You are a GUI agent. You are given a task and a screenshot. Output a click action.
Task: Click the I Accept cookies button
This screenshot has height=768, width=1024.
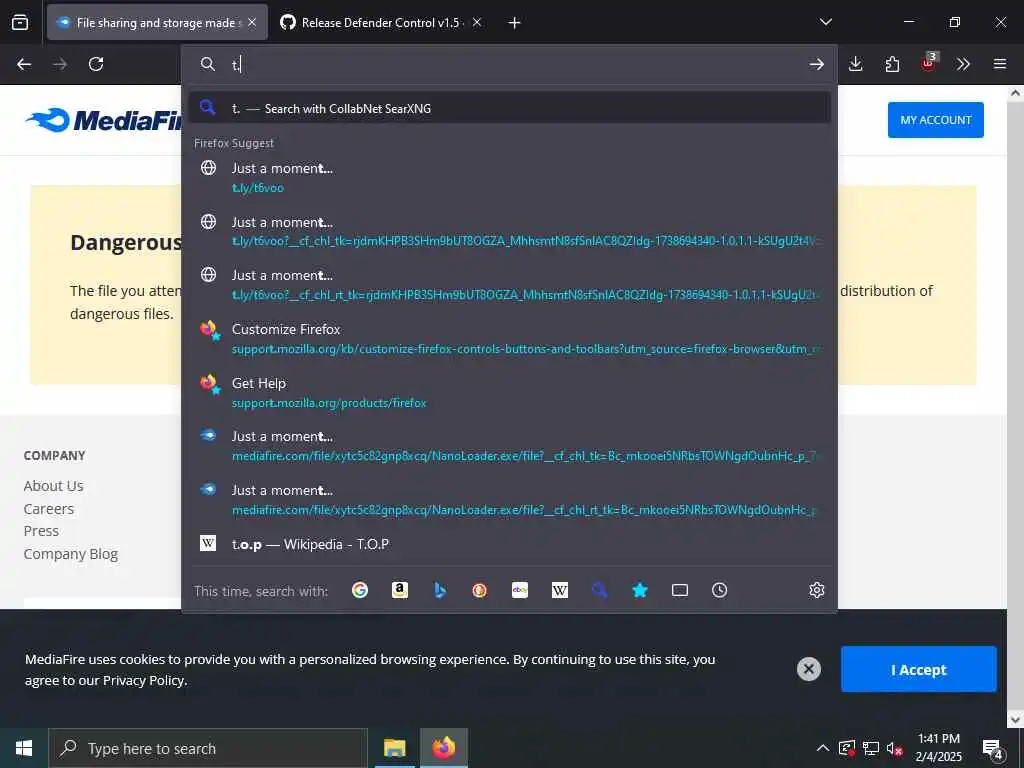(918, 669)
